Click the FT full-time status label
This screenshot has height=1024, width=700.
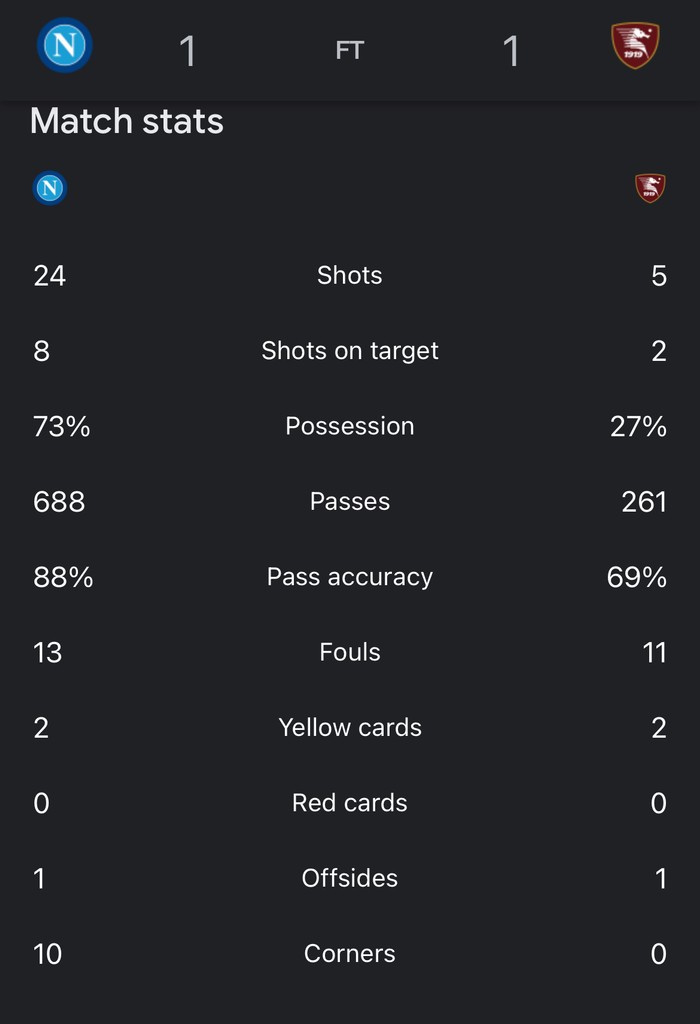coord(349,50)
